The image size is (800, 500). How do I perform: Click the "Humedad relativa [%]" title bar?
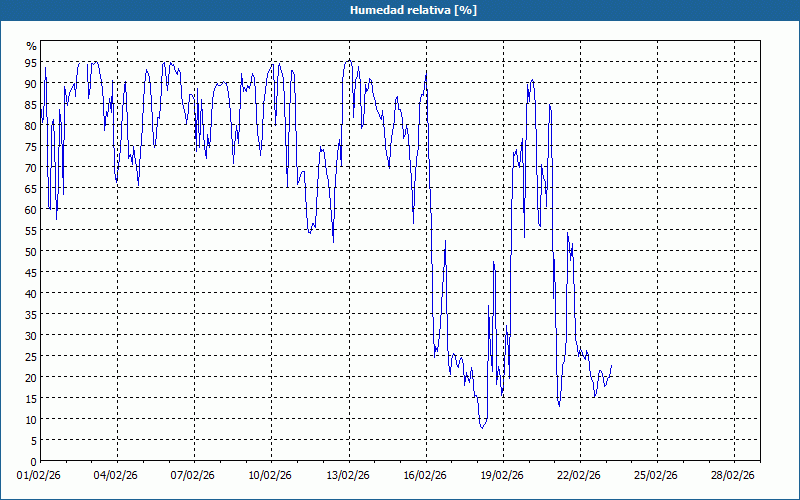coord(400,10)
